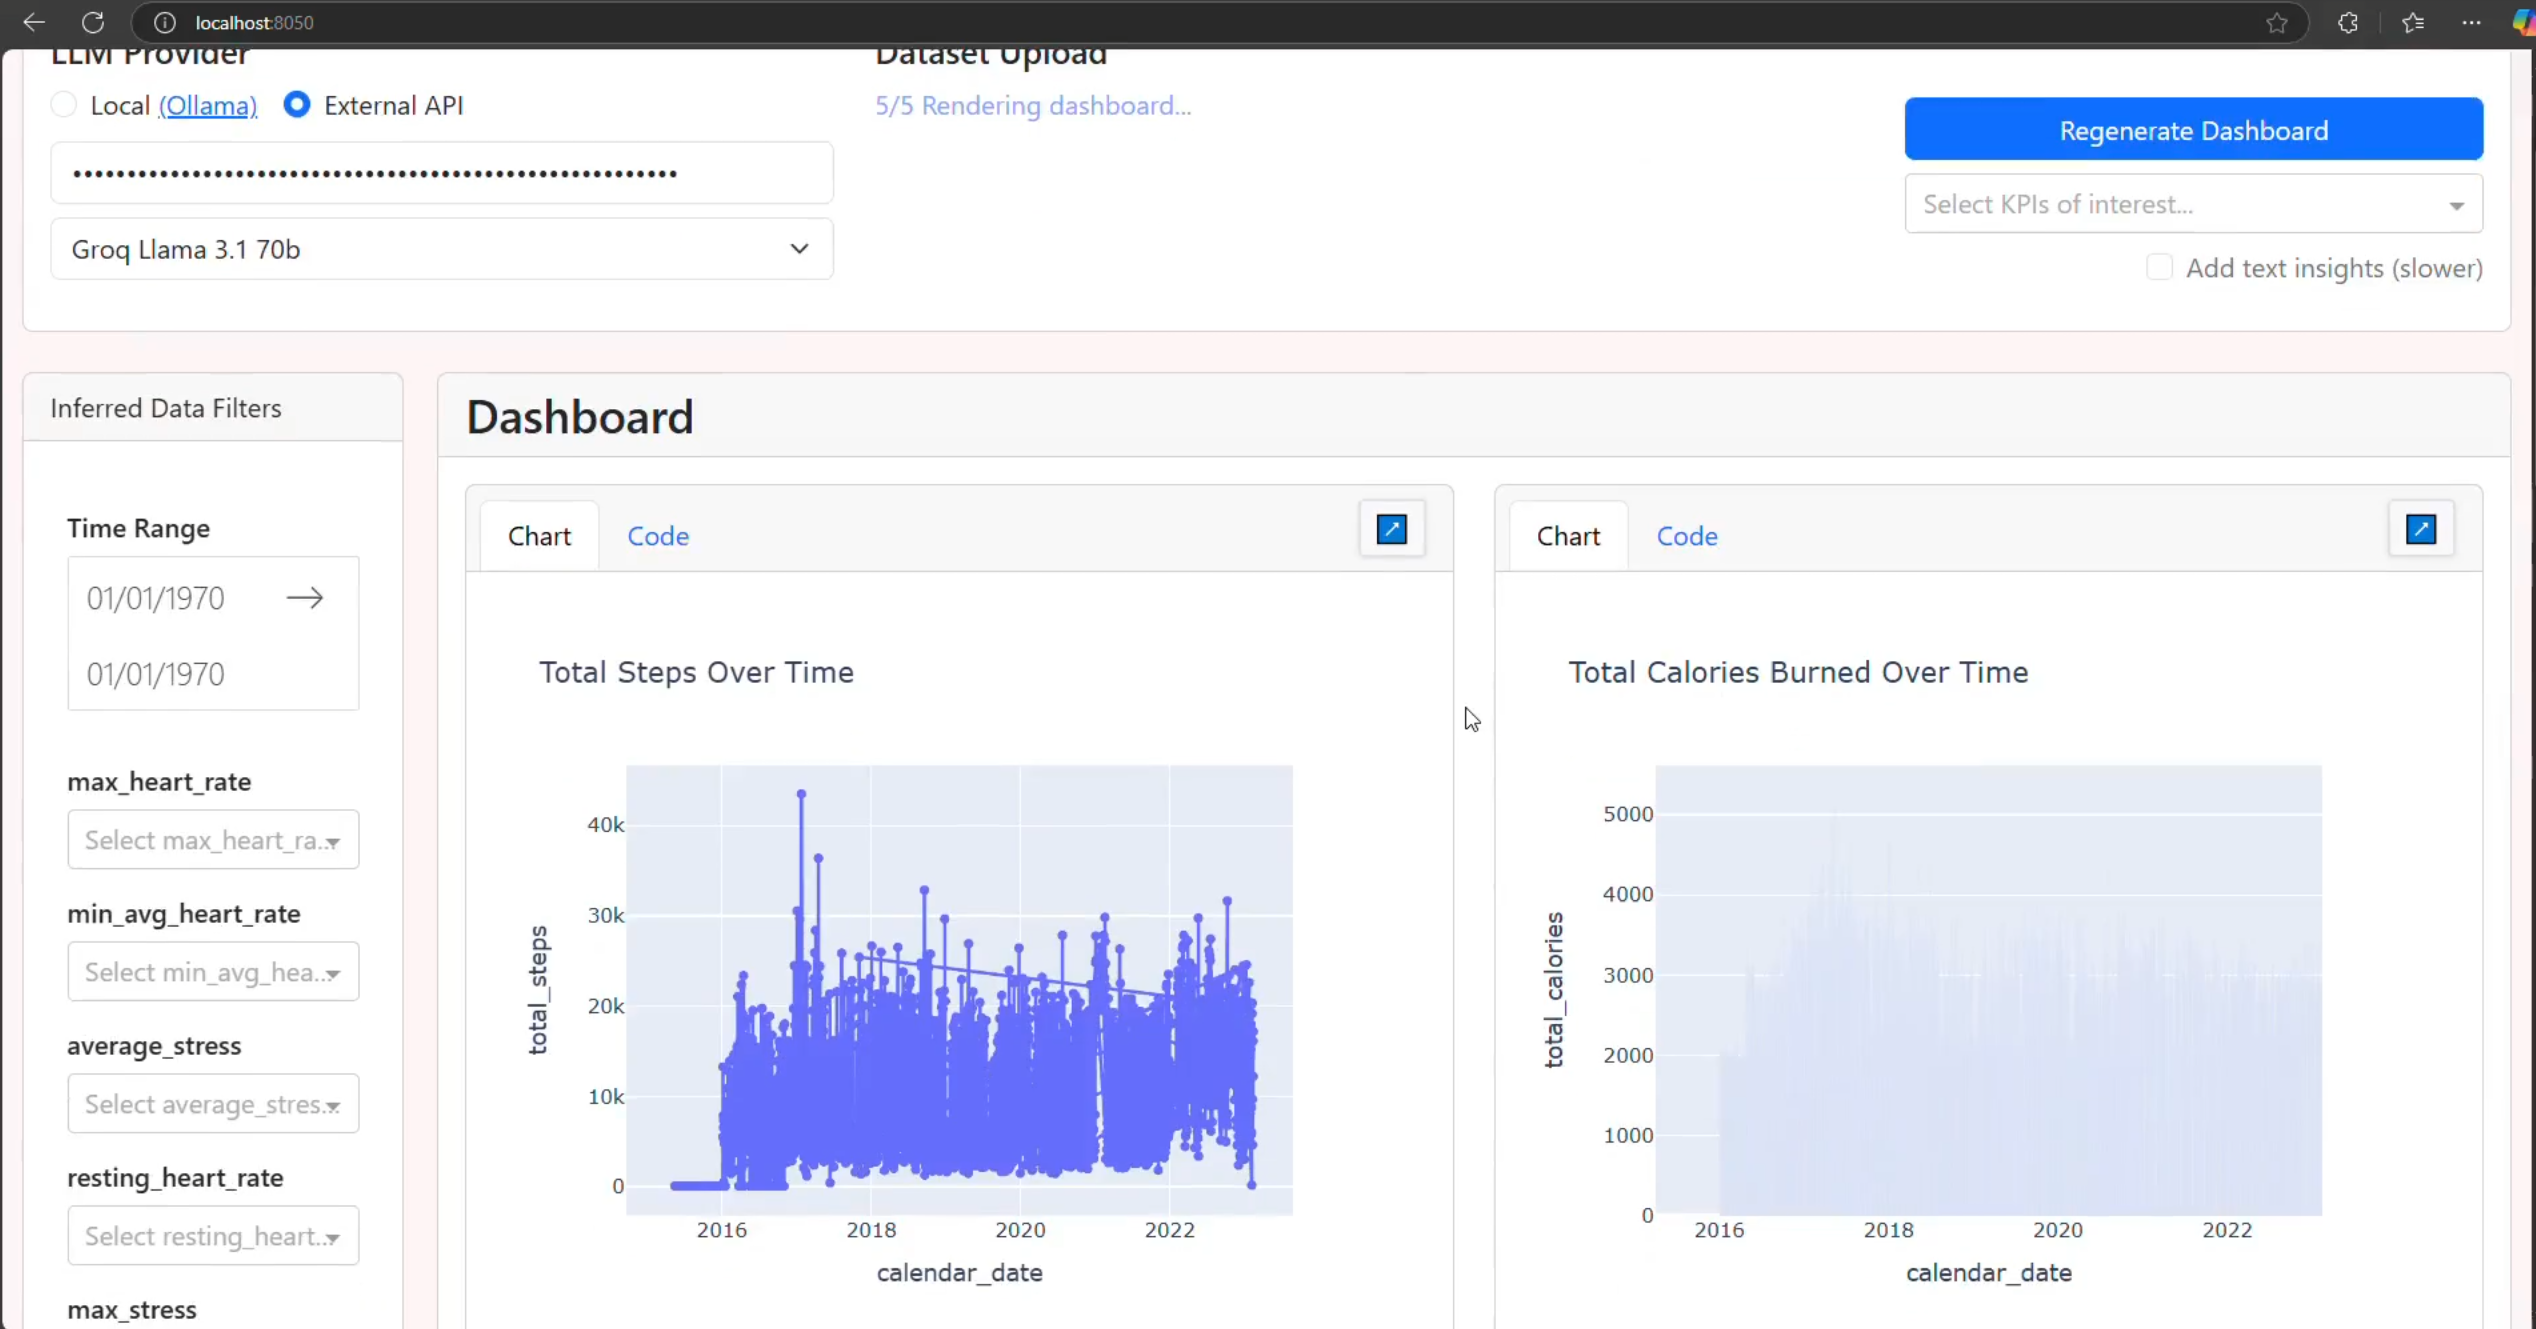Click the Regenerate Dashboard button

pos(2193,129)
